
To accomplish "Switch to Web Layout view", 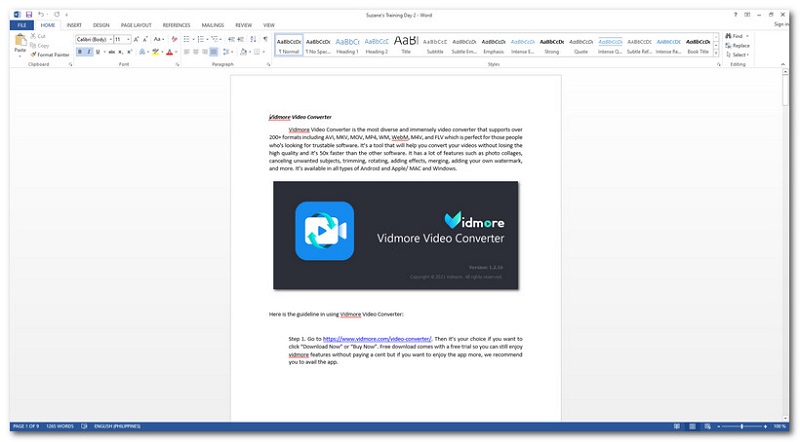I will (707, 426).
